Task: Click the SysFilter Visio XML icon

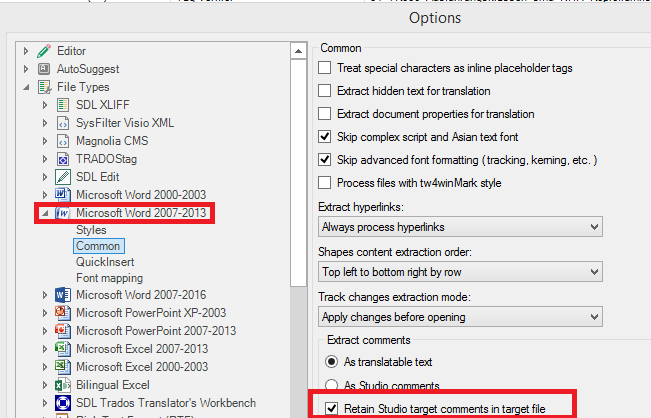Action: (63, 123)
